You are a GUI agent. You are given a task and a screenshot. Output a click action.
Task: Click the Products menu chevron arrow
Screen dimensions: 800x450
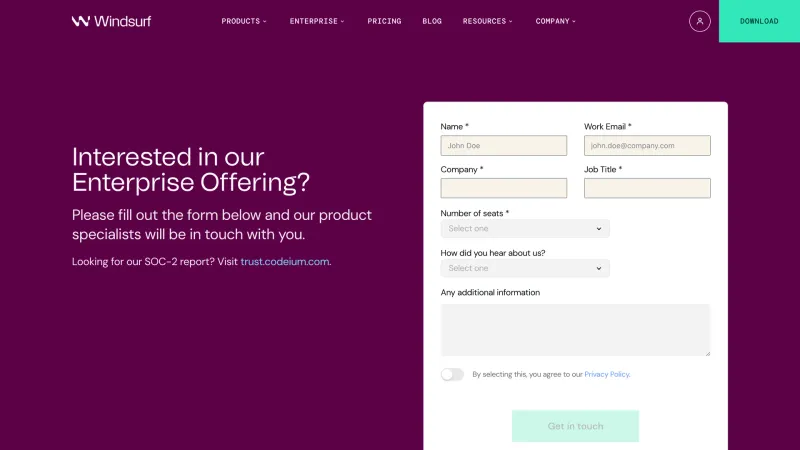click(265, 21)
